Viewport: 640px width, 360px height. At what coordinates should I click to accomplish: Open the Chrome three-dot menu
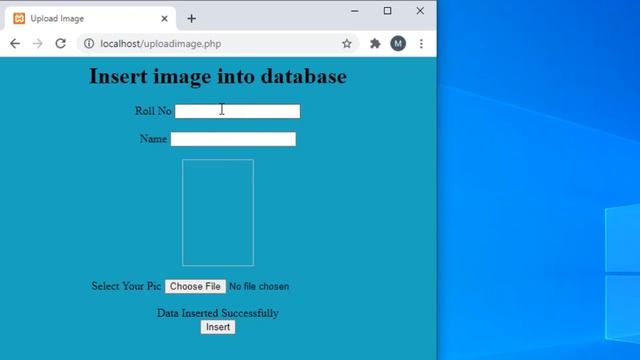421,44
